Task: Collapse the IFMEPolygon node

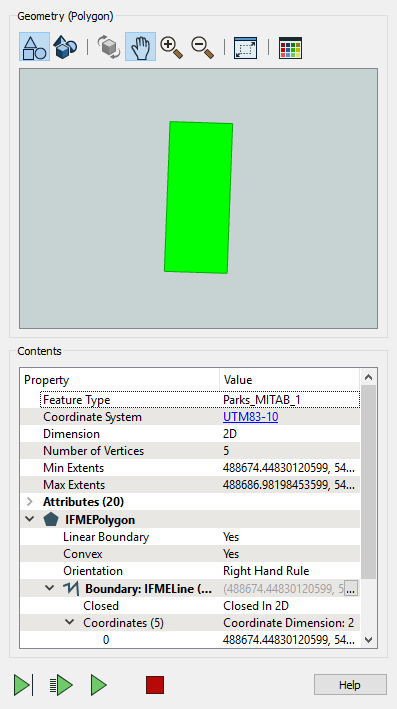Action: [x=30, y=519]
